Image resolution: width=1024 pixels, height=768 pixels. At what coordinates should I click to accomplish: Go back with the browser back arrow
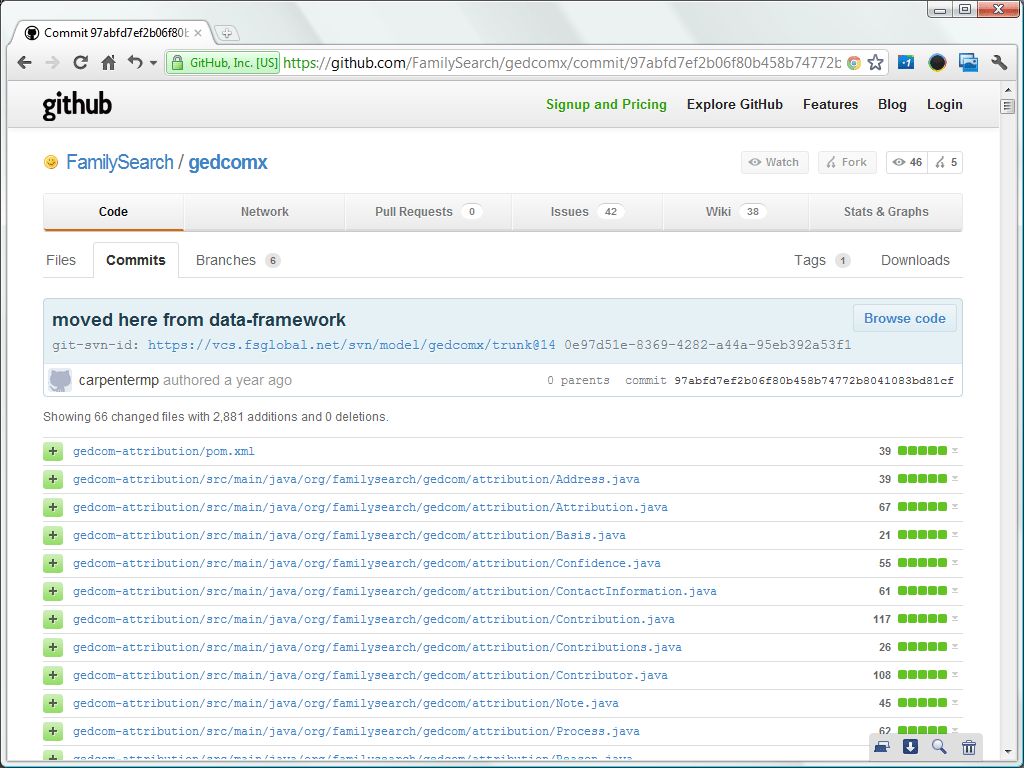point(25,63)
